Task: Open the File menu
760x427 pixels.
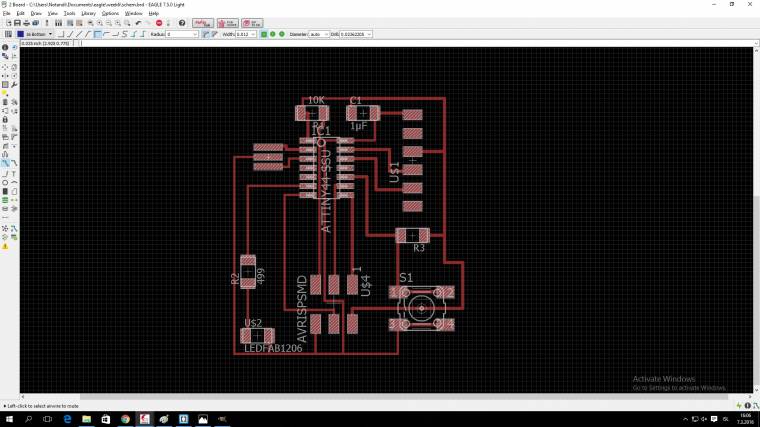Action: pyautogui.click(x=6, y=14)
